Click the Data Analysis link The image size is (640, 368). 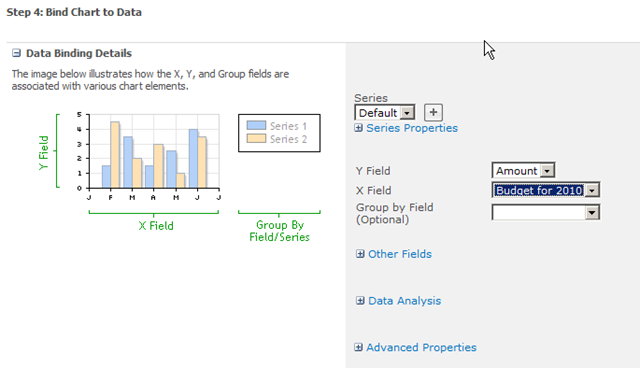404,301
